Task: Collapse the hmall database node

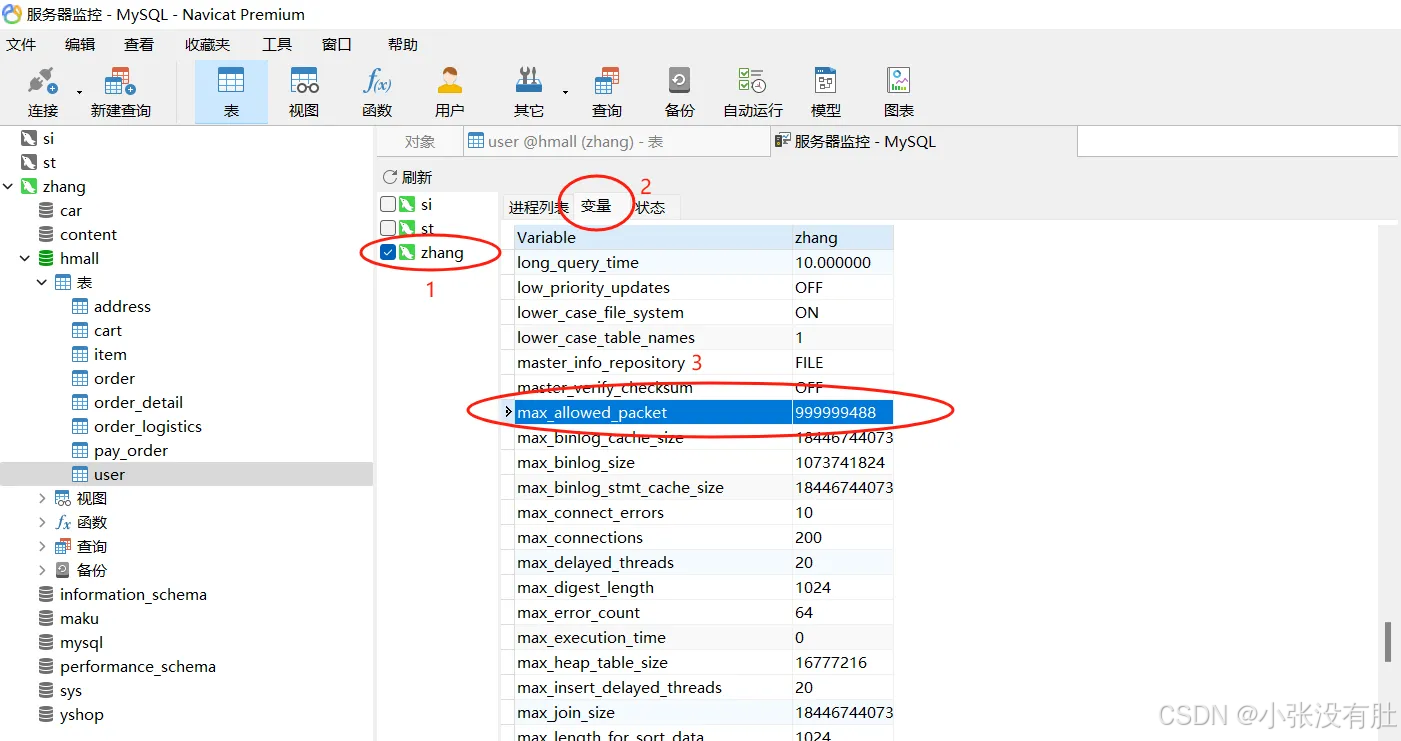Action: [x=25, y=259]
